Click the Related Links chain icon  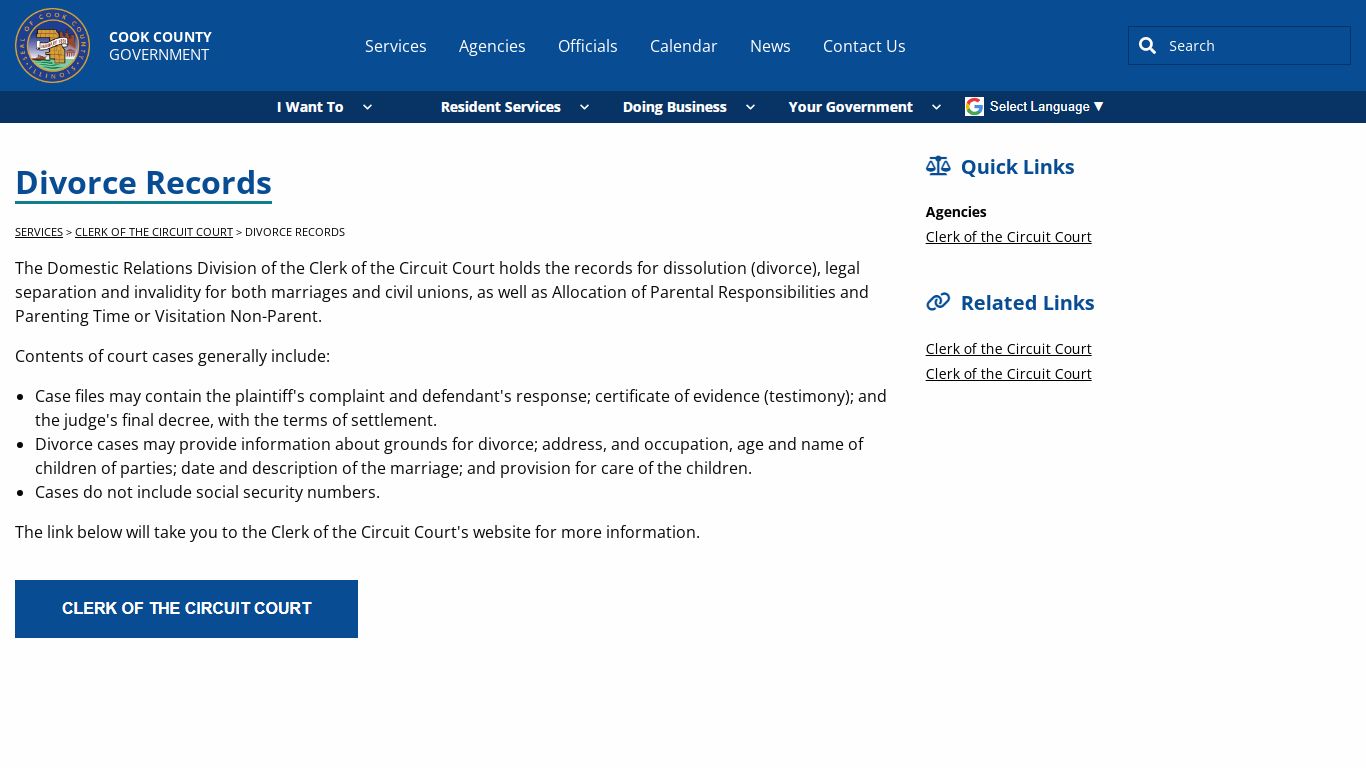click(x=938, y=302)
